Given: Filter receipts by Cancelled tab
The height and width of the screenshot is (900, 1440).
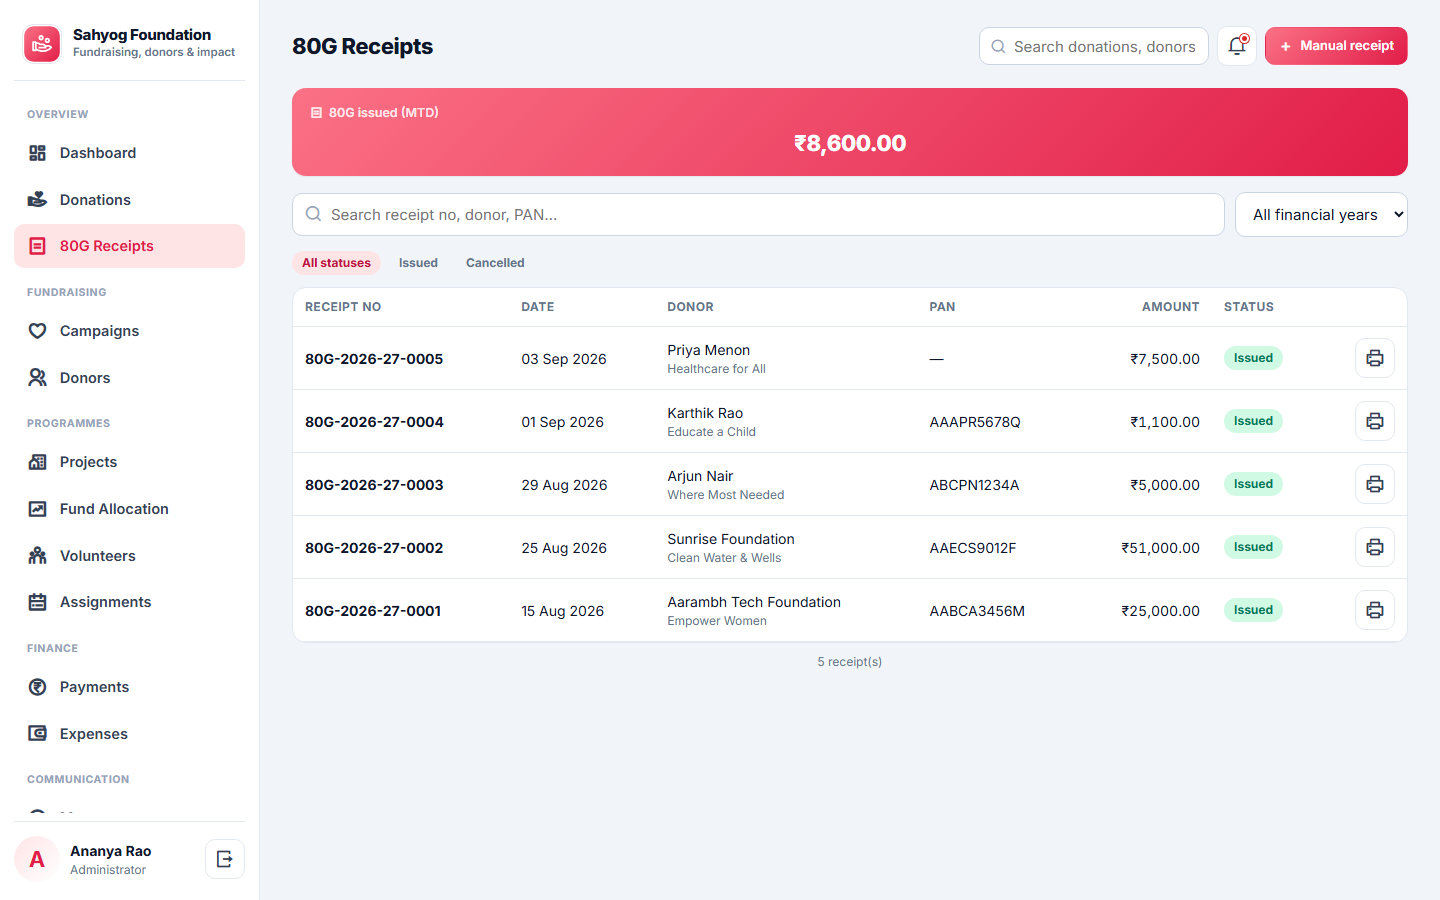Looking at the screenshot, I should [495, 263].
